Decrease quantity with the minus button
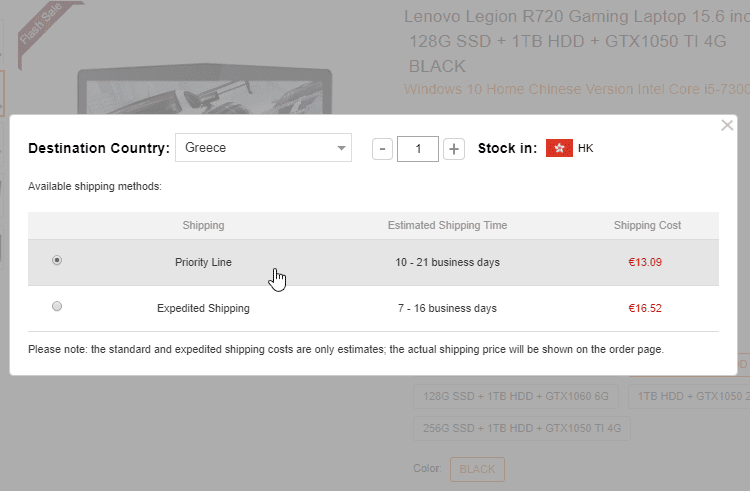The height and width of the screenshot is (491, 750). coord(382,148)
